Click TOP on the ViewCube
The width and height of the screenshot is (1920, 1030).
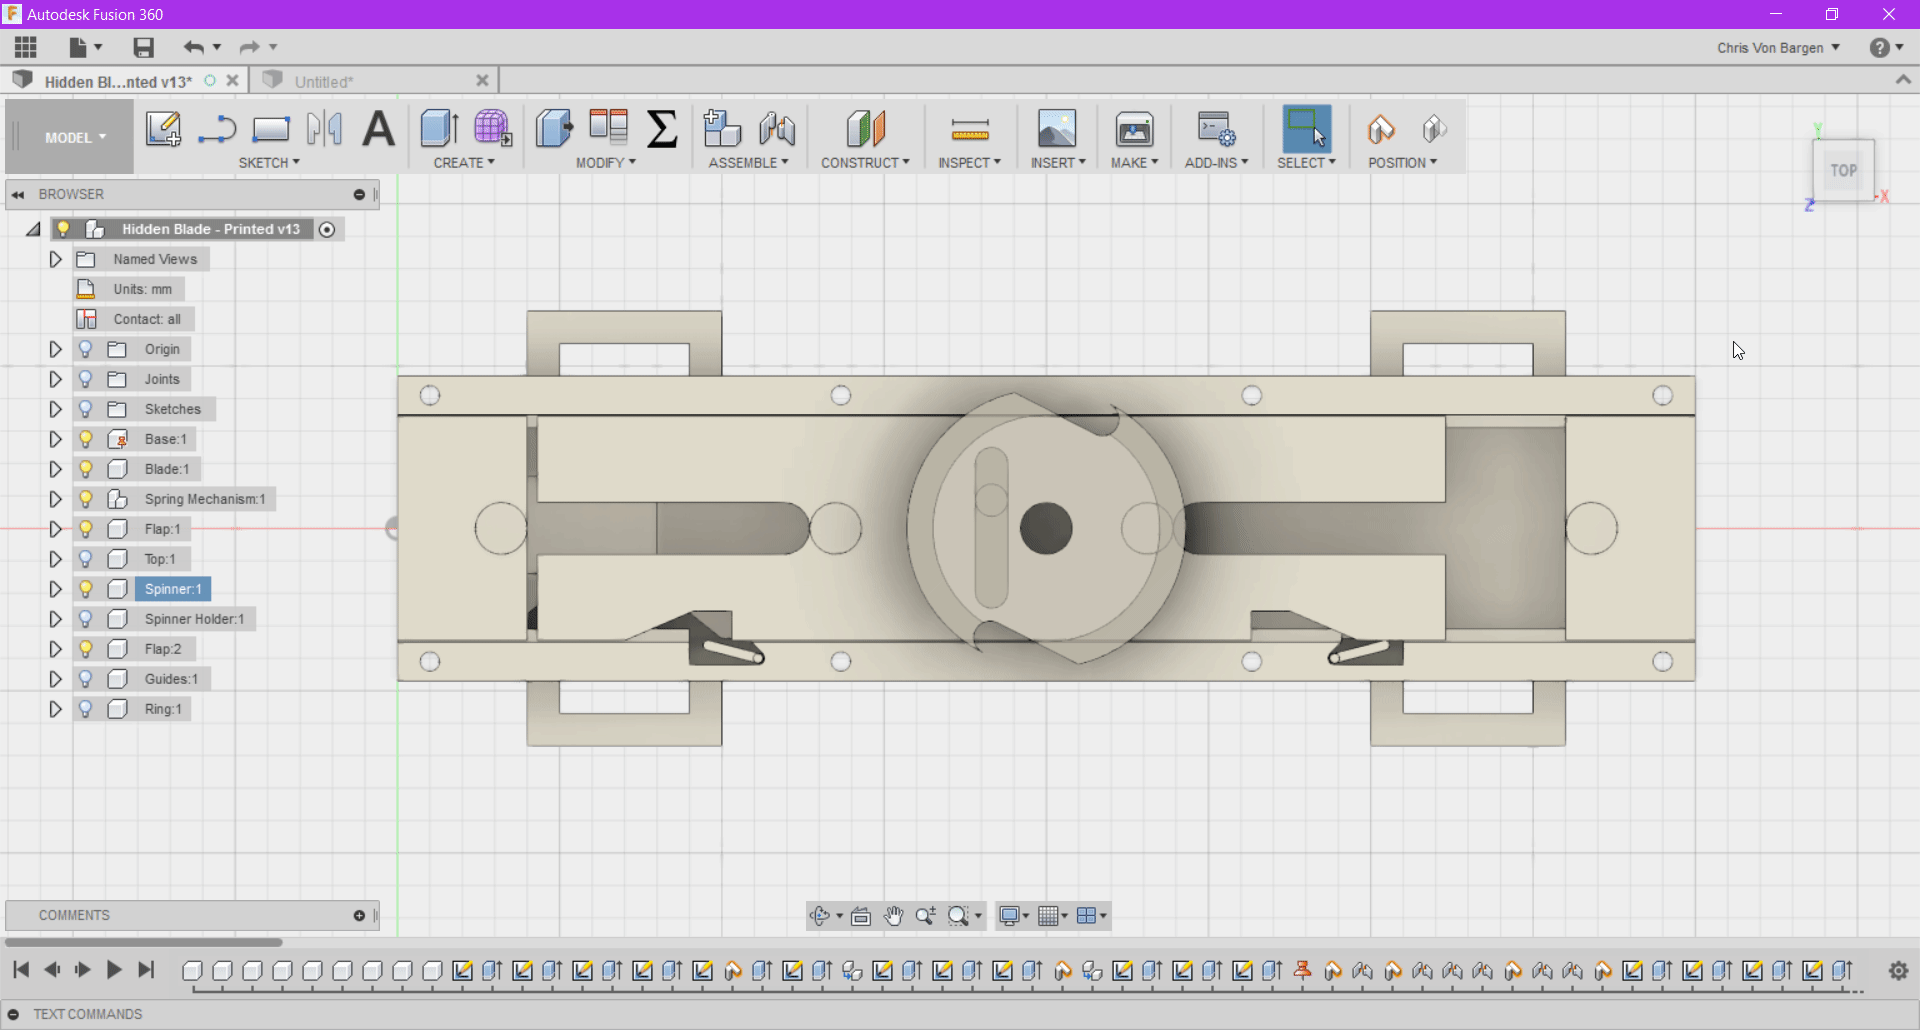(1843, 170)
